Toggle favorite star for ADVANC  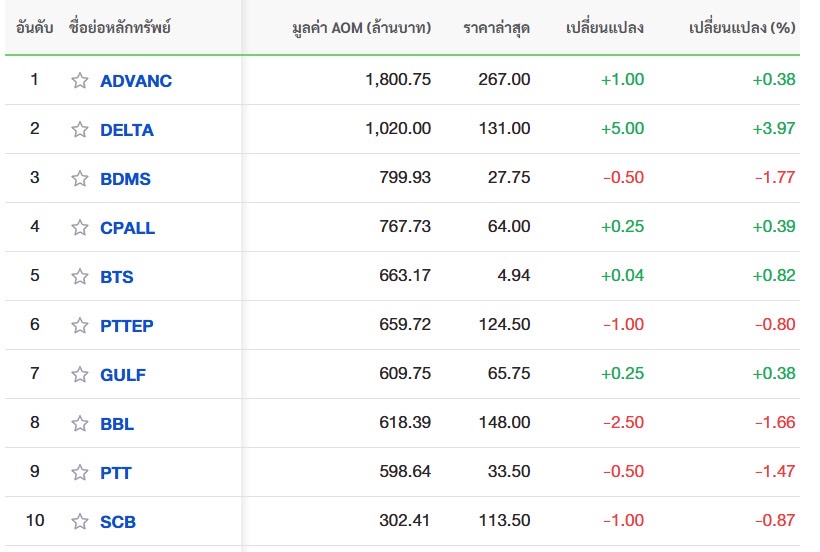pyautogui.click(x=80, y=81)
